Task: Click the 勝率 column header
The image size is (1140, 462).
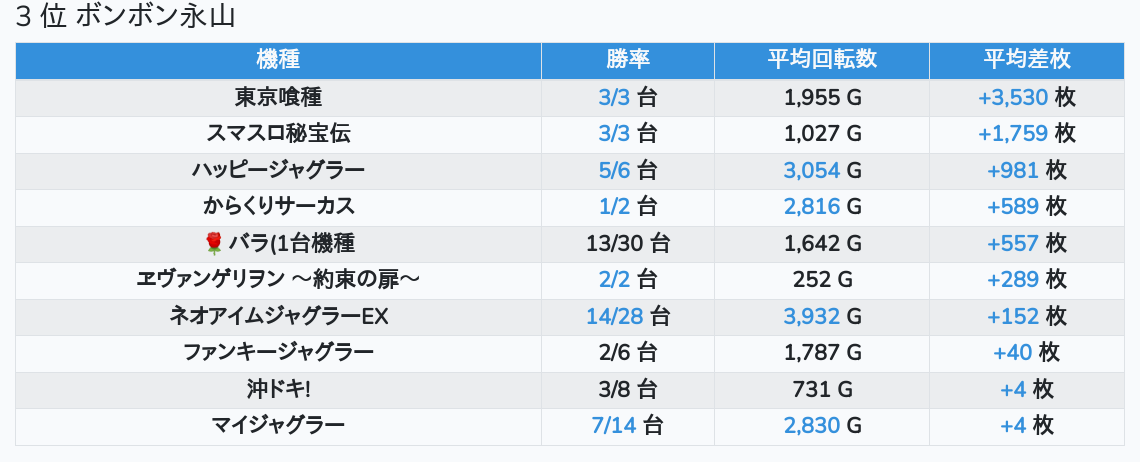Action: click(x=627, y=60)
